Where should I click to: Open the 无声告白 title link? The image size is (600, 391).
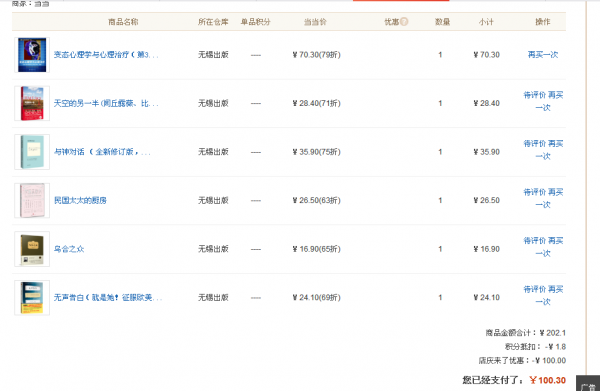click(108, 298)
